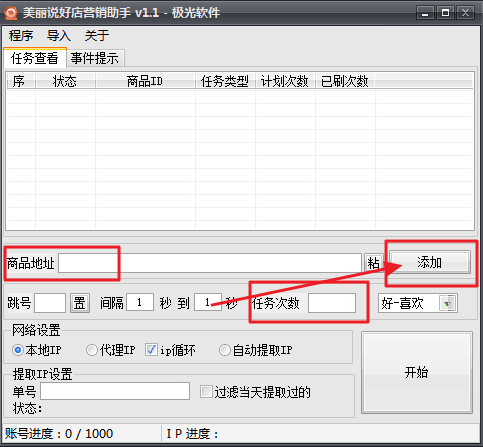Open the 导入 menu

click(59, 35)
